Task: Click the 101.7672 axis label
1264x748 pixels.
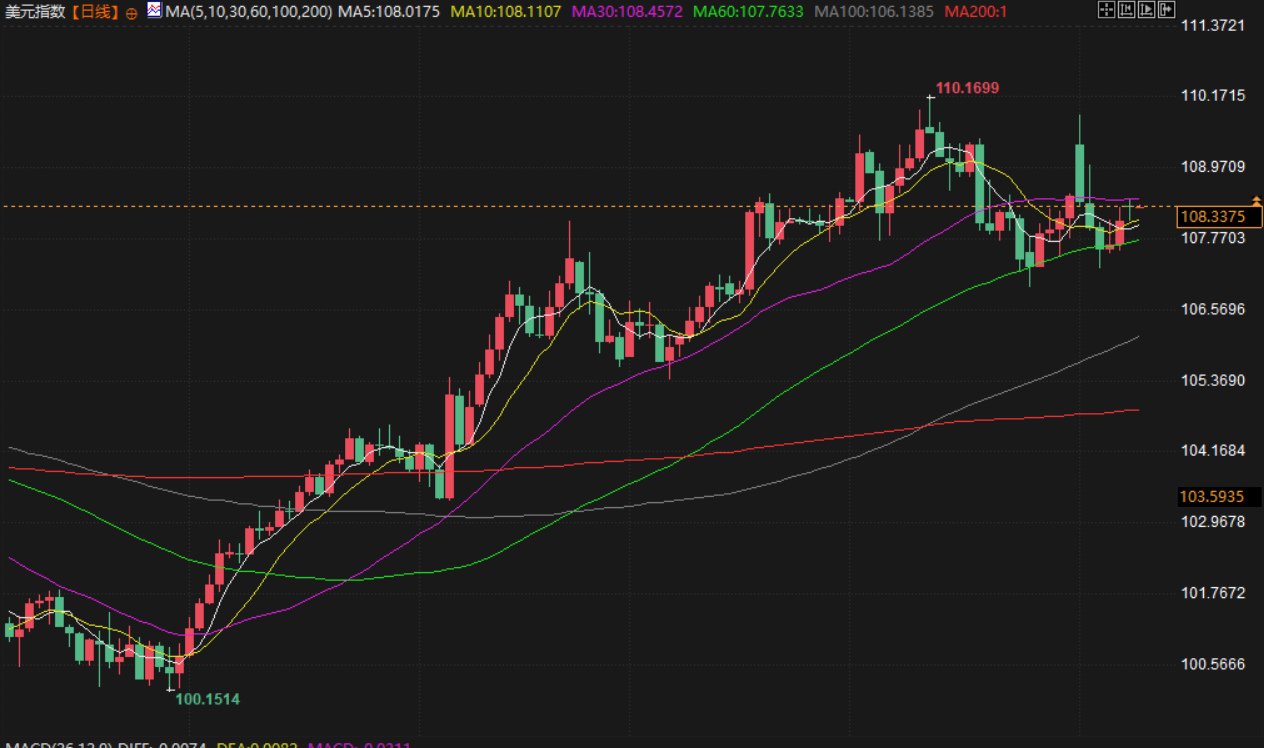Action: point(1213,593)
